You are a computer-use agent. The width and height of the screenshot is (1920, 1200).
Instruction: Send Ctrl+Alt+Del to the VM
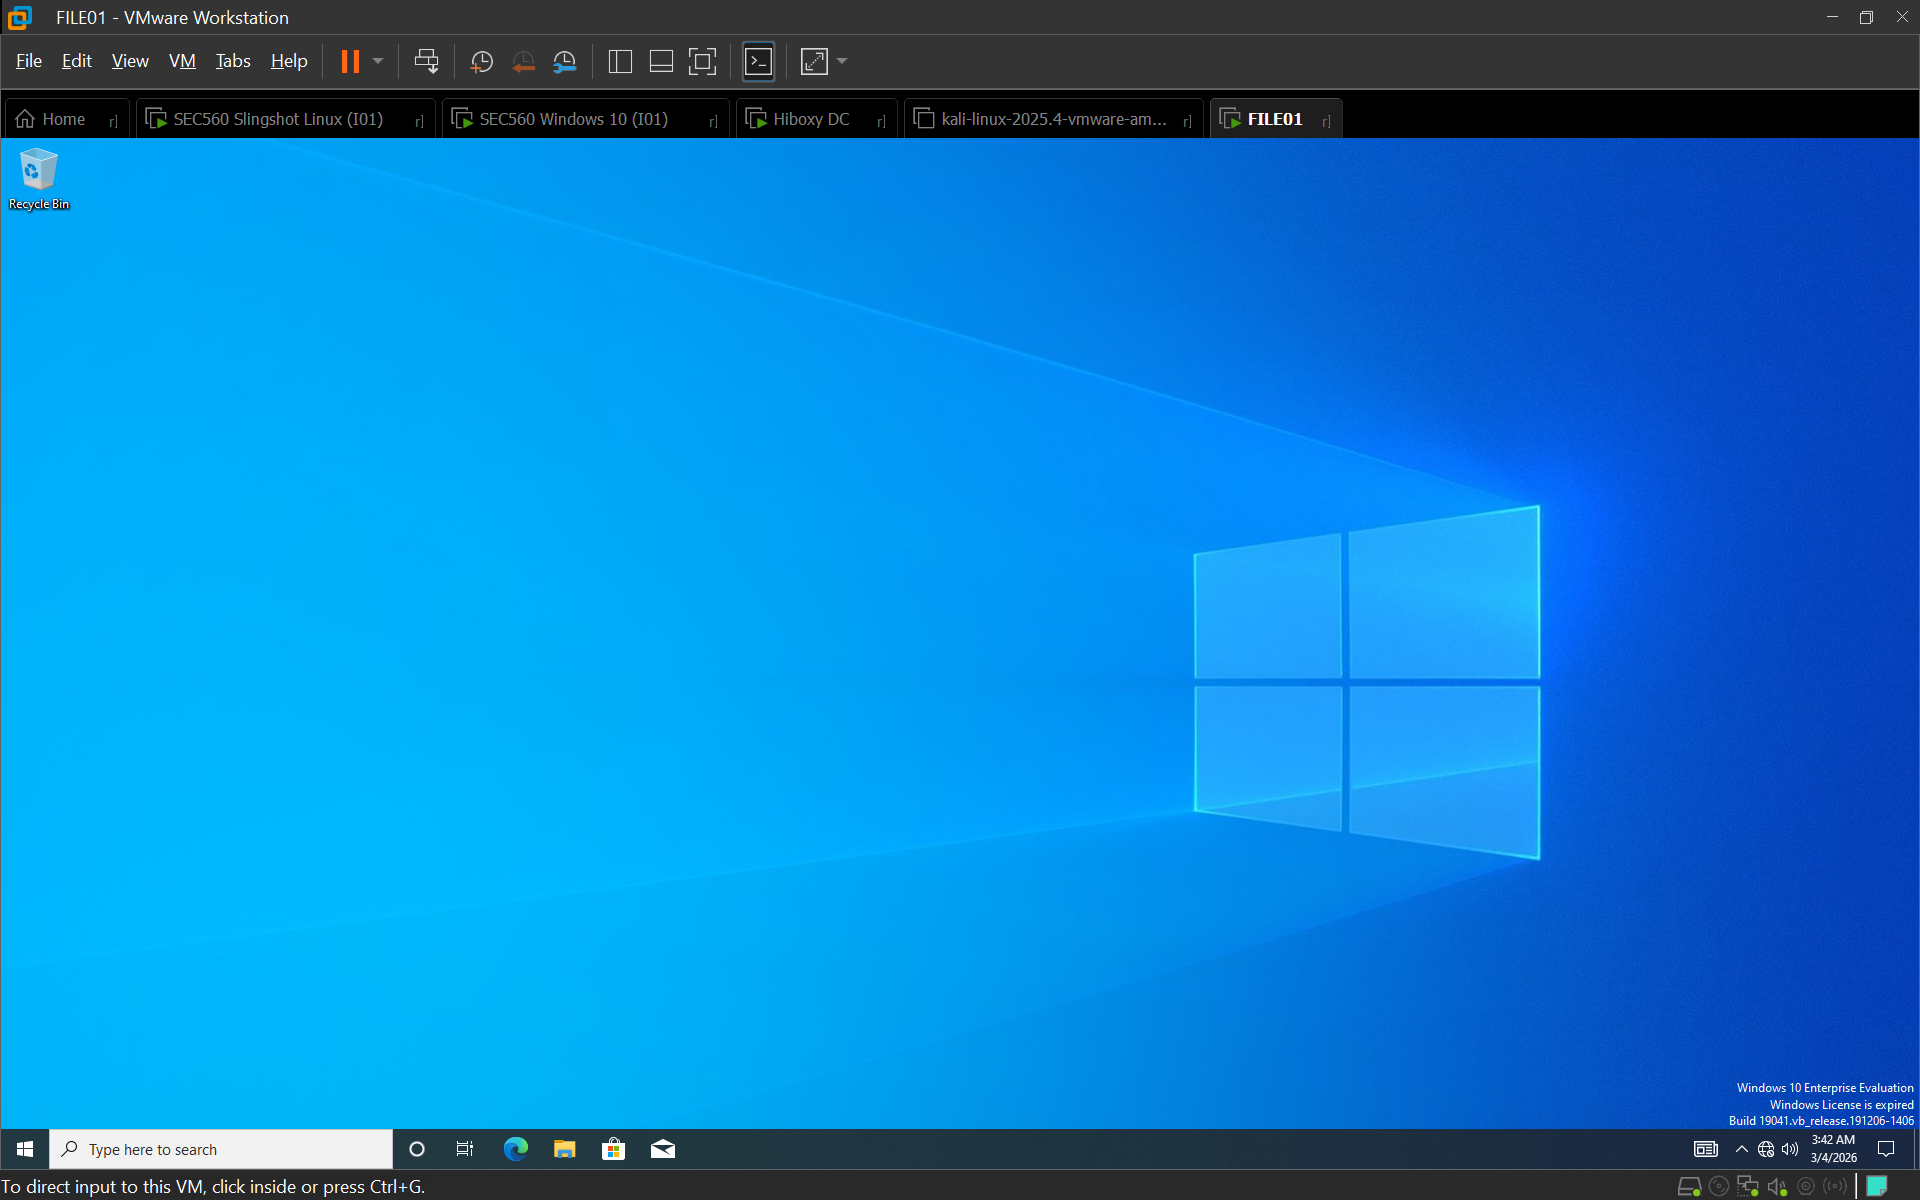426,61
